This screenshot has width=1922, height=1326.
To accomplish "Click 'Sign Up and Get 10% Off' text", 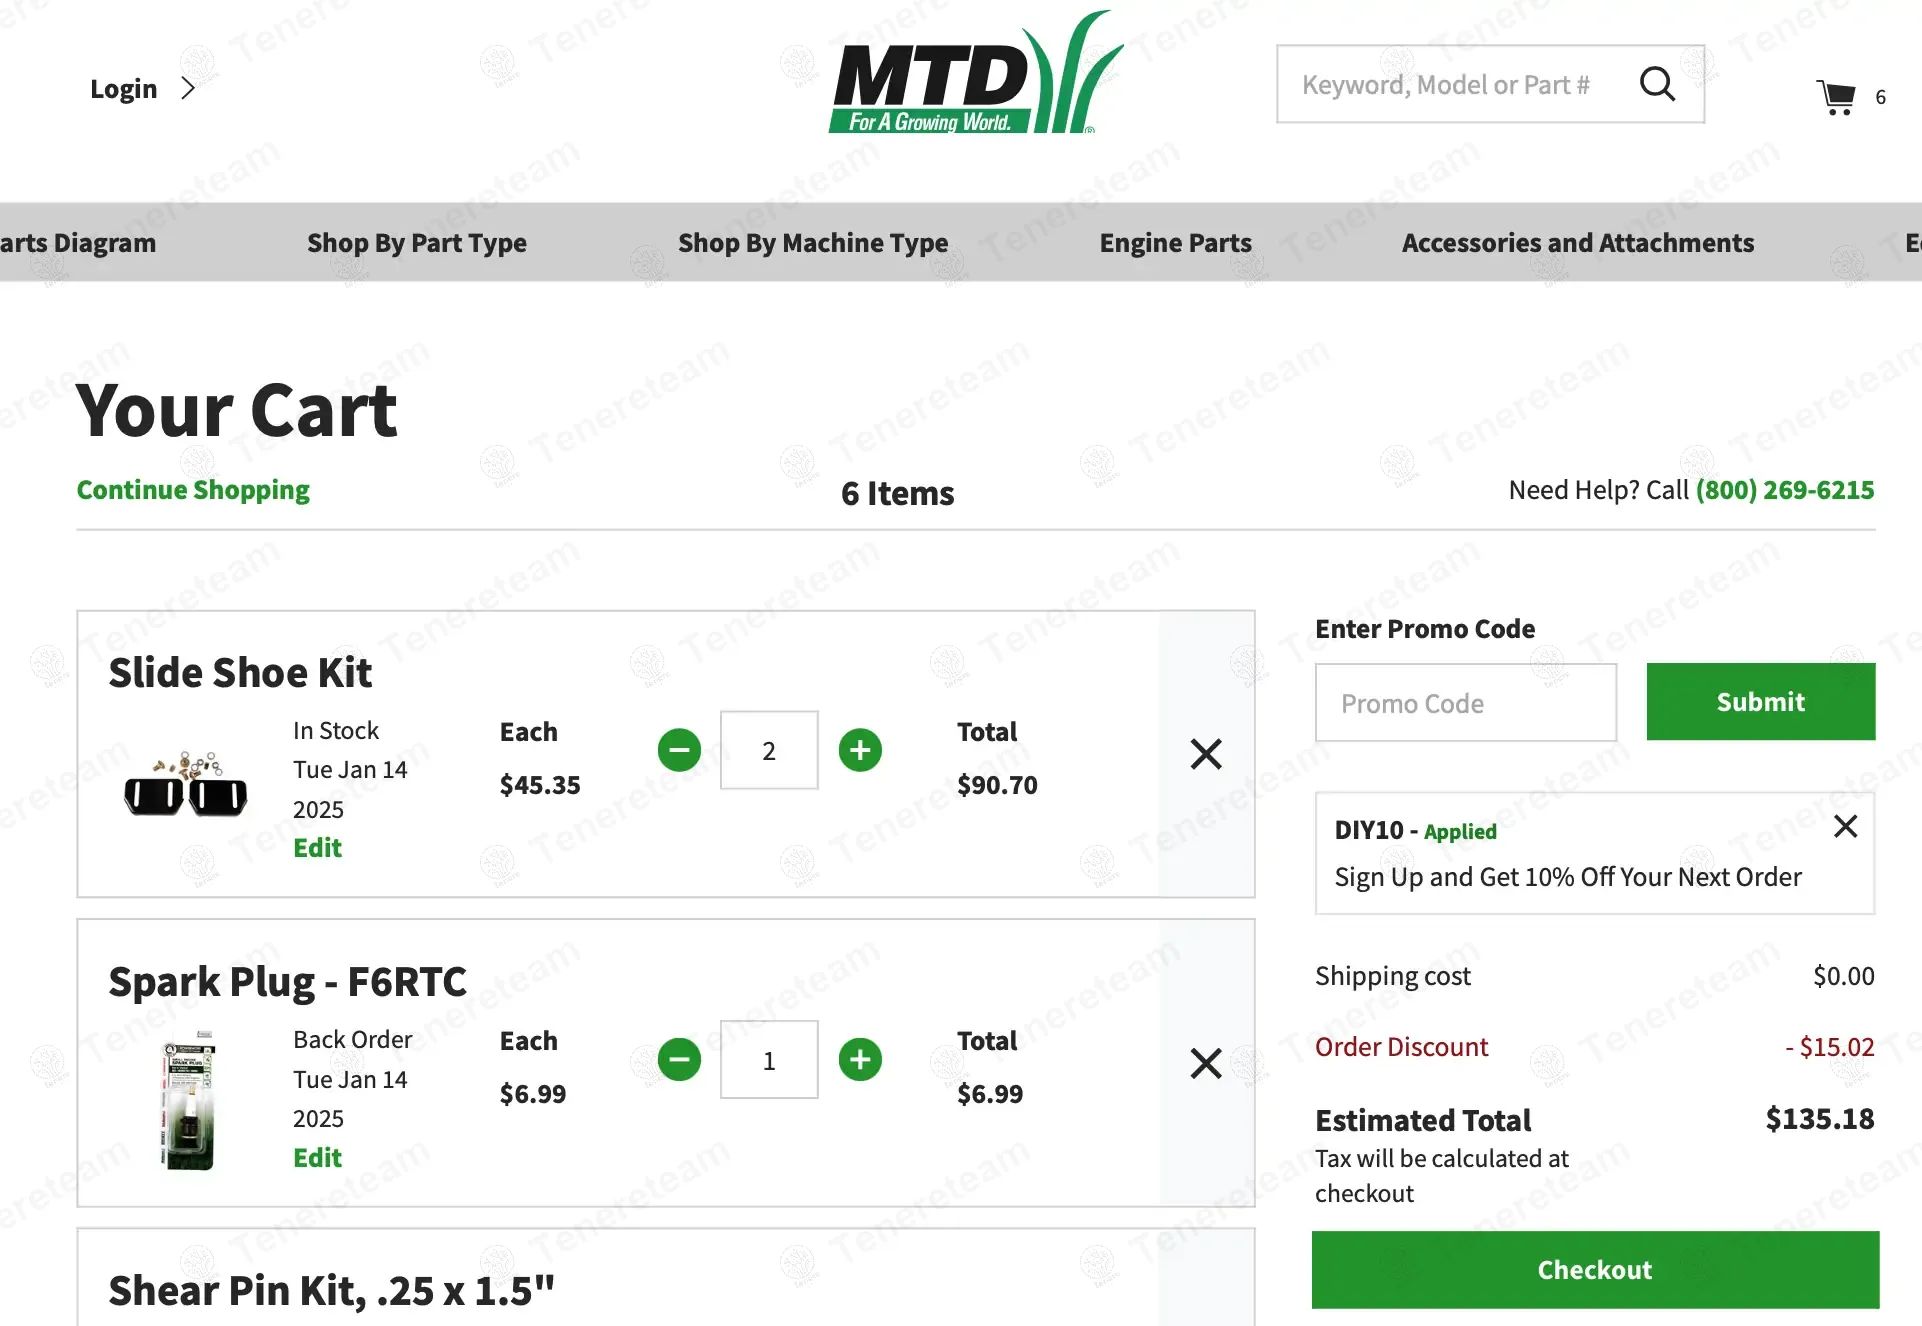I will [x=1567, y=877].
